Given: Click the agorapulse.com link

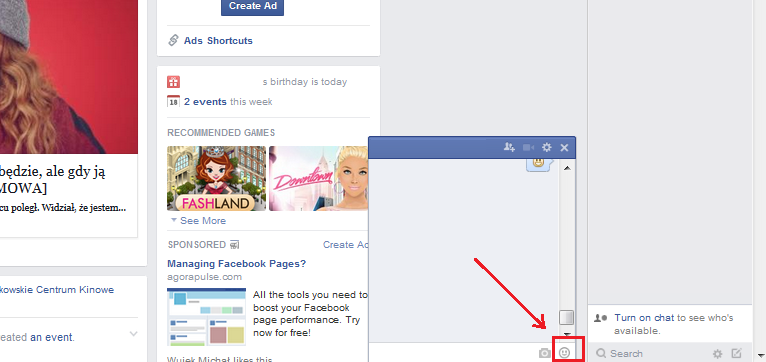Looking at the screenshot, I should pos(204,277).
